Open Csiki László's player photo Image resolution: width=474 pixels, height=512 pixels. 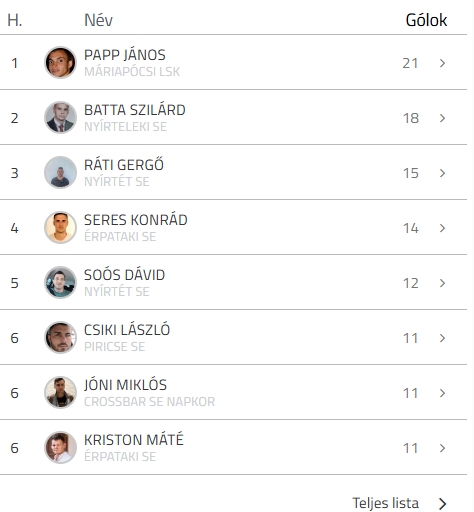pos(60,337)
